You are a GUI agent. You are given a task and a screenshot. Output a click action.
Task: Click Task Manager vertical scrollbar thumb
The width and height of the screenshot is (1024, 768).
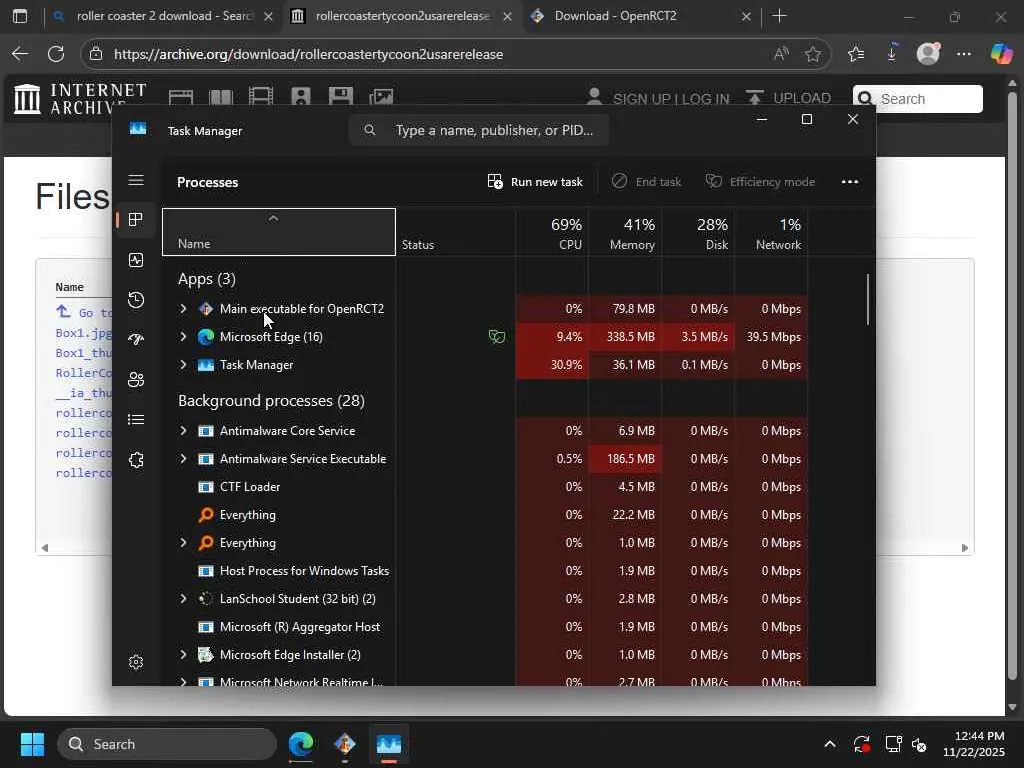pos(868,300)
